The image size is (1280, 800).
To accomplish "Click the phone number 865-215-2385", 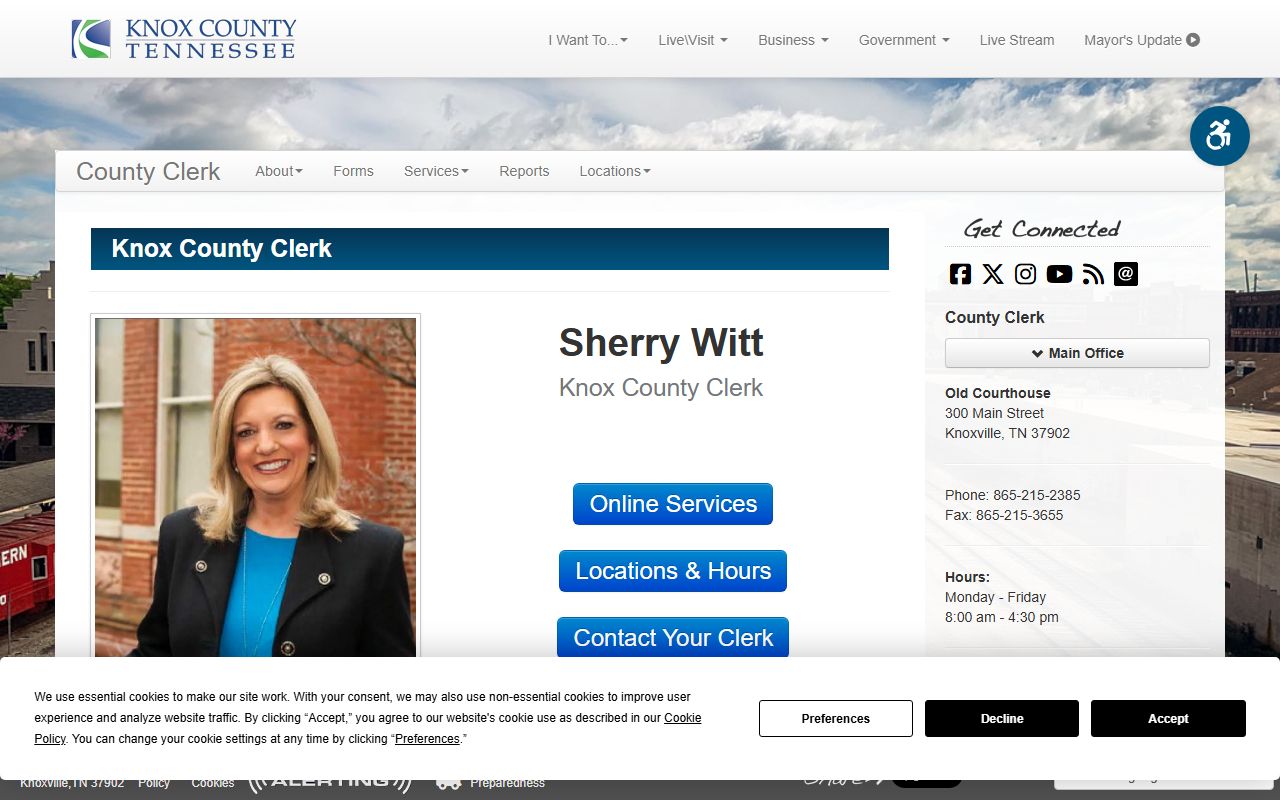I will coord(1036,495).
